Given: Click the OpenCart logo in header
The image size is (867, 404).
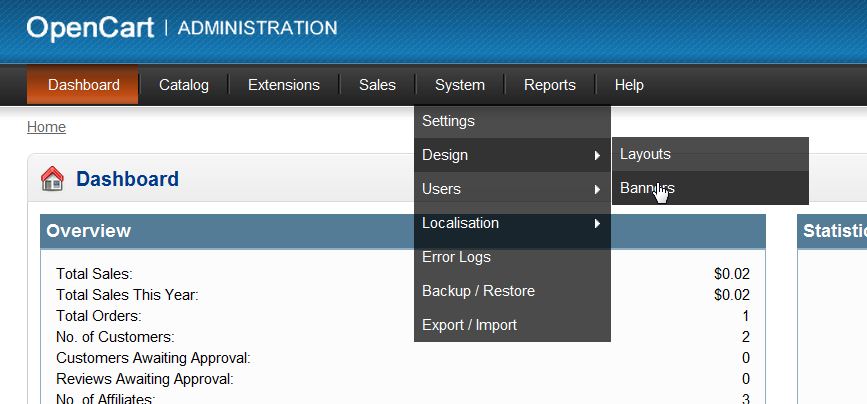Looking at the screenshot, I should 90,28.
